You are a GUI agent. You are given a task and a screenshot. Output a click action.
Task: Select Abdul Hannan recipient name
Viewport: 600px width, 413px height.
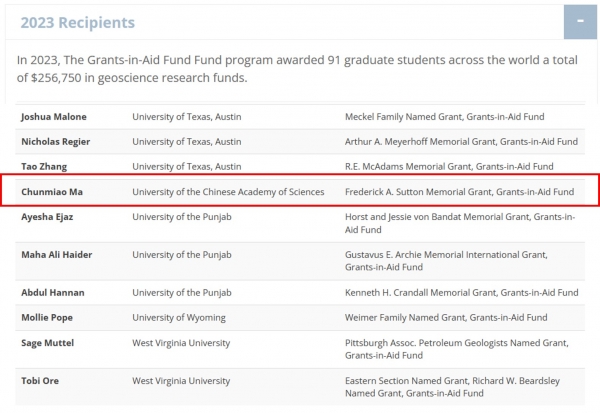pos(53,292)
